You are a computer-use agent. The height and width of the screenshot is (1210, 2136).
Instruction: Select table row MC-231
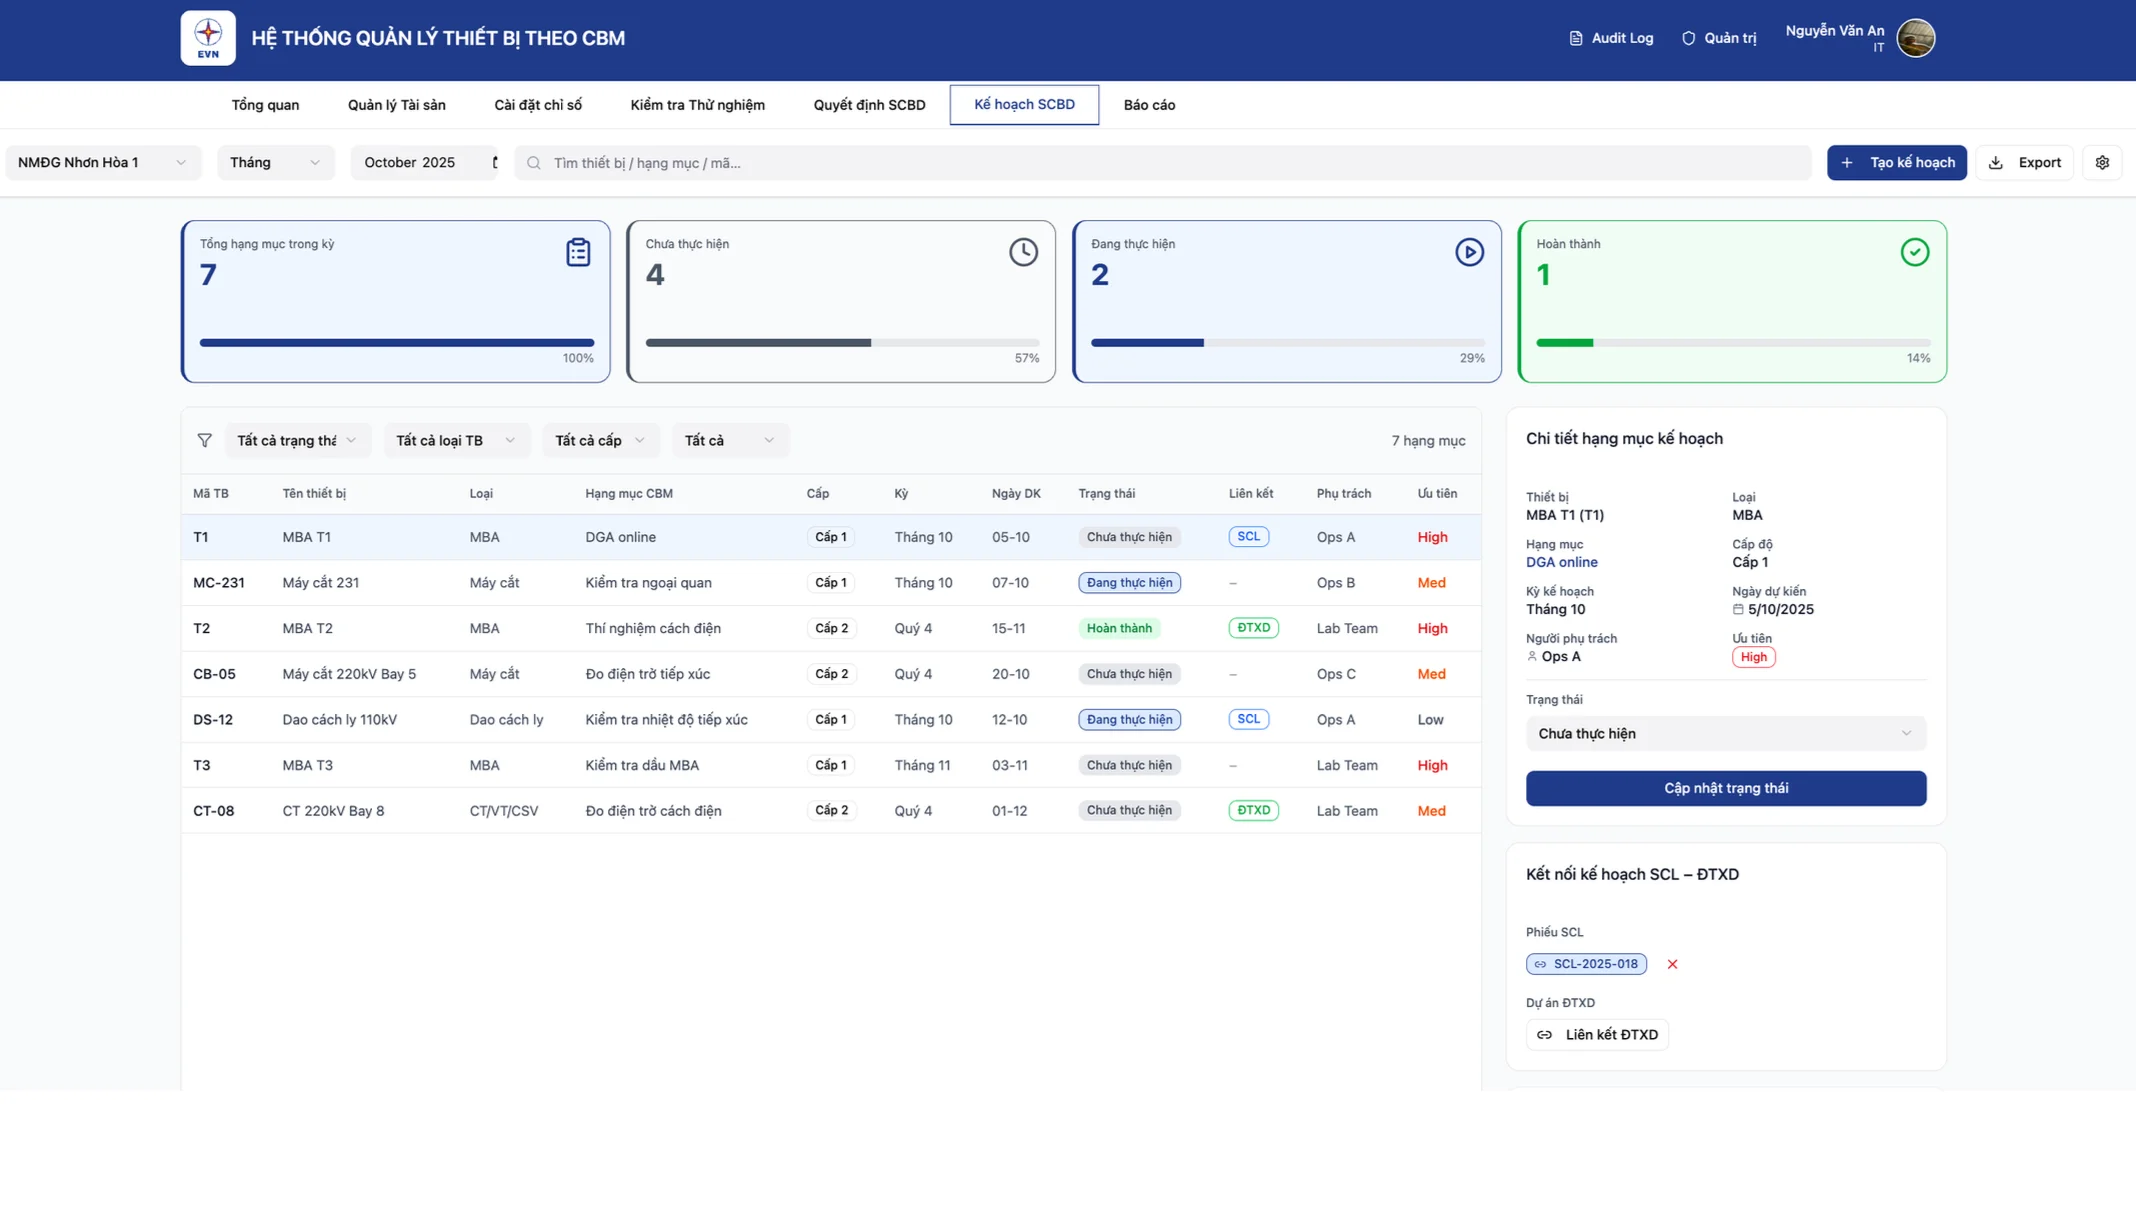[x=831, y=583]
